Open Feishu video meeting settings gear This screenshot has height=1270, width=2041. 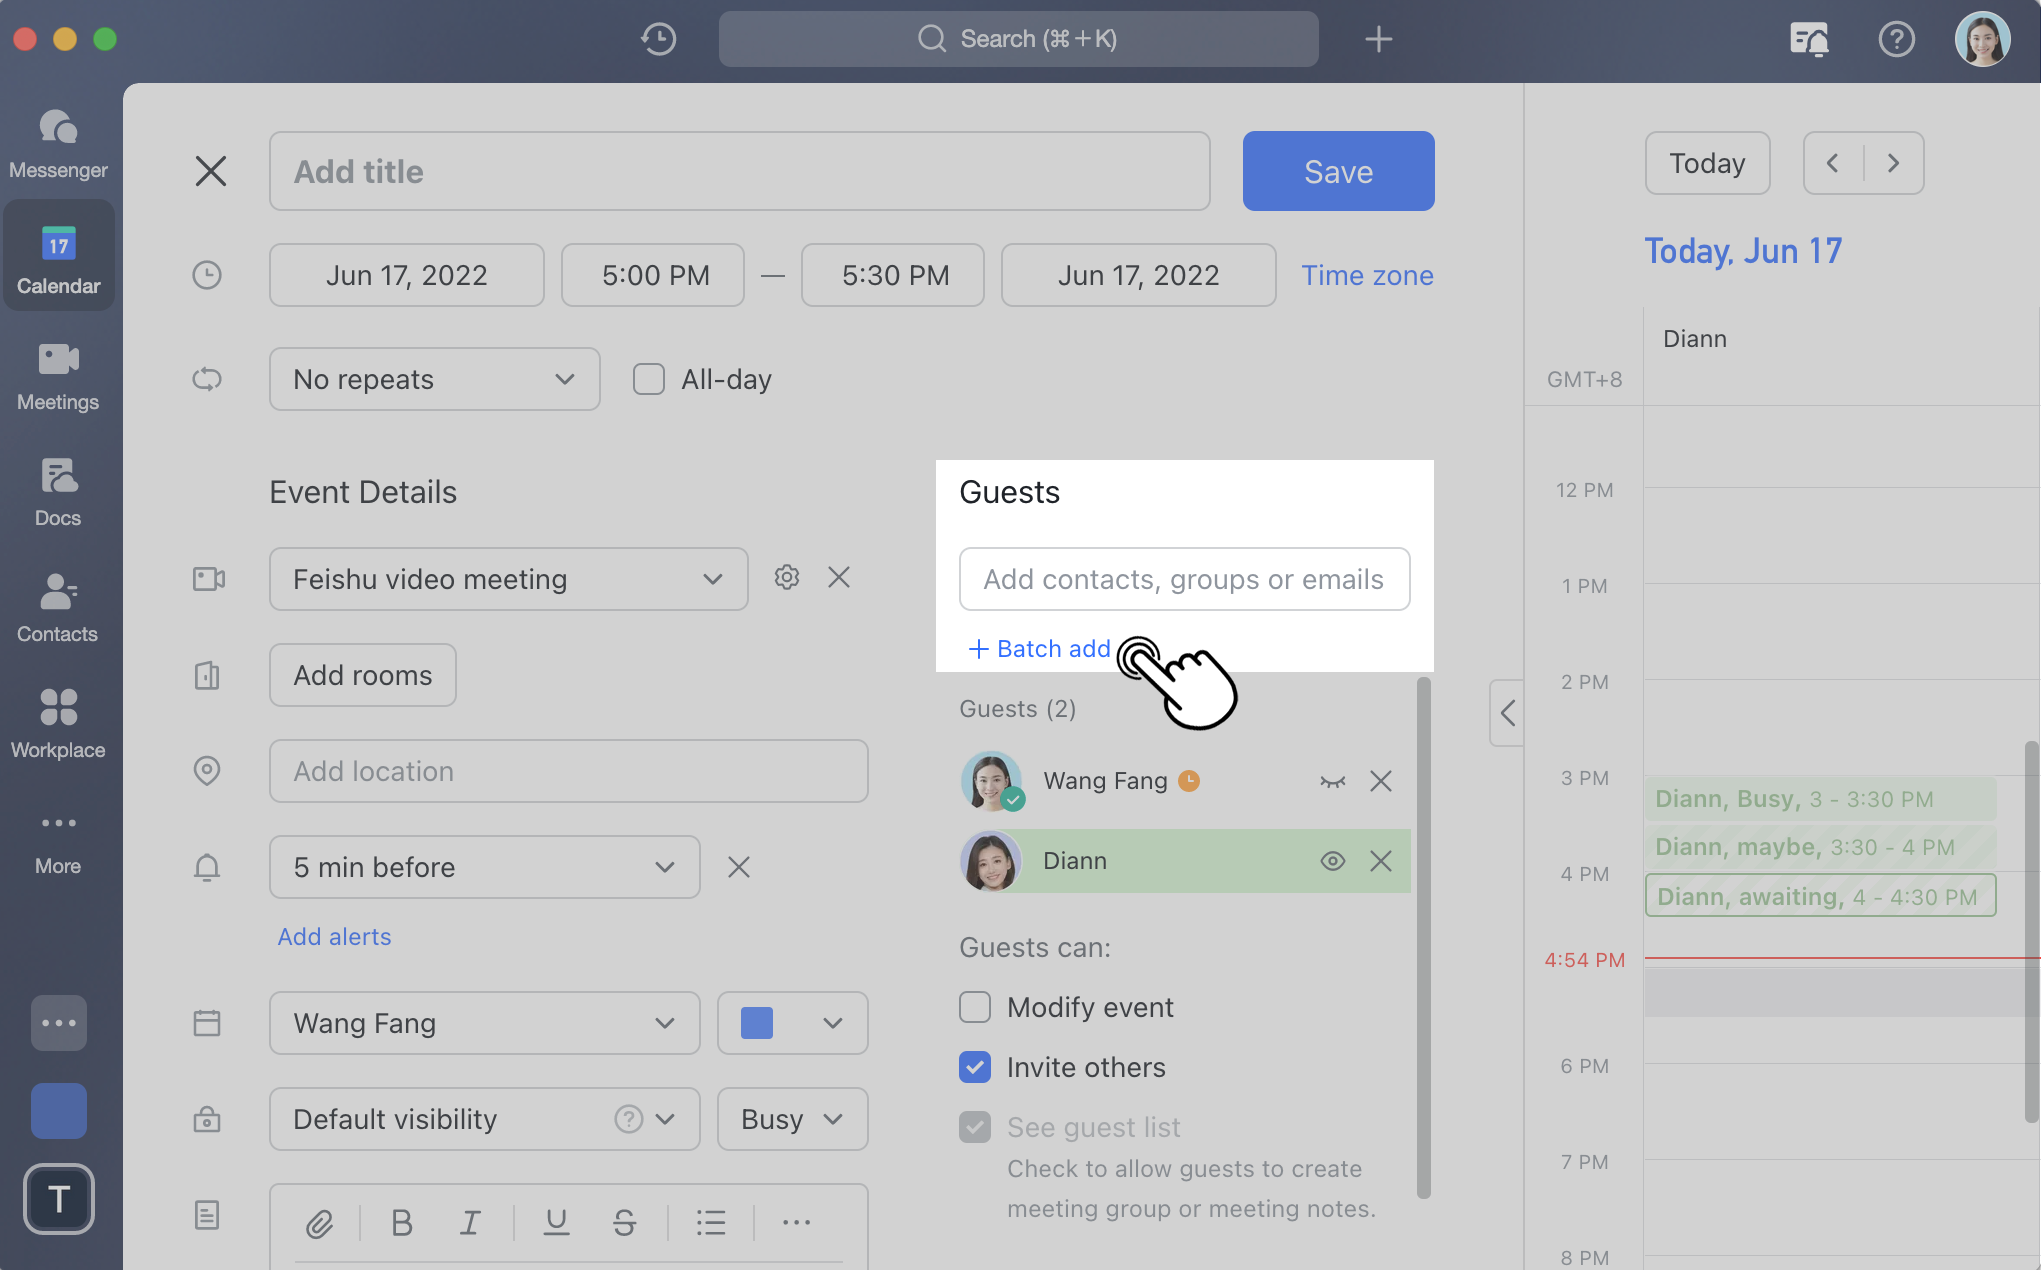(x=786, y=577)
